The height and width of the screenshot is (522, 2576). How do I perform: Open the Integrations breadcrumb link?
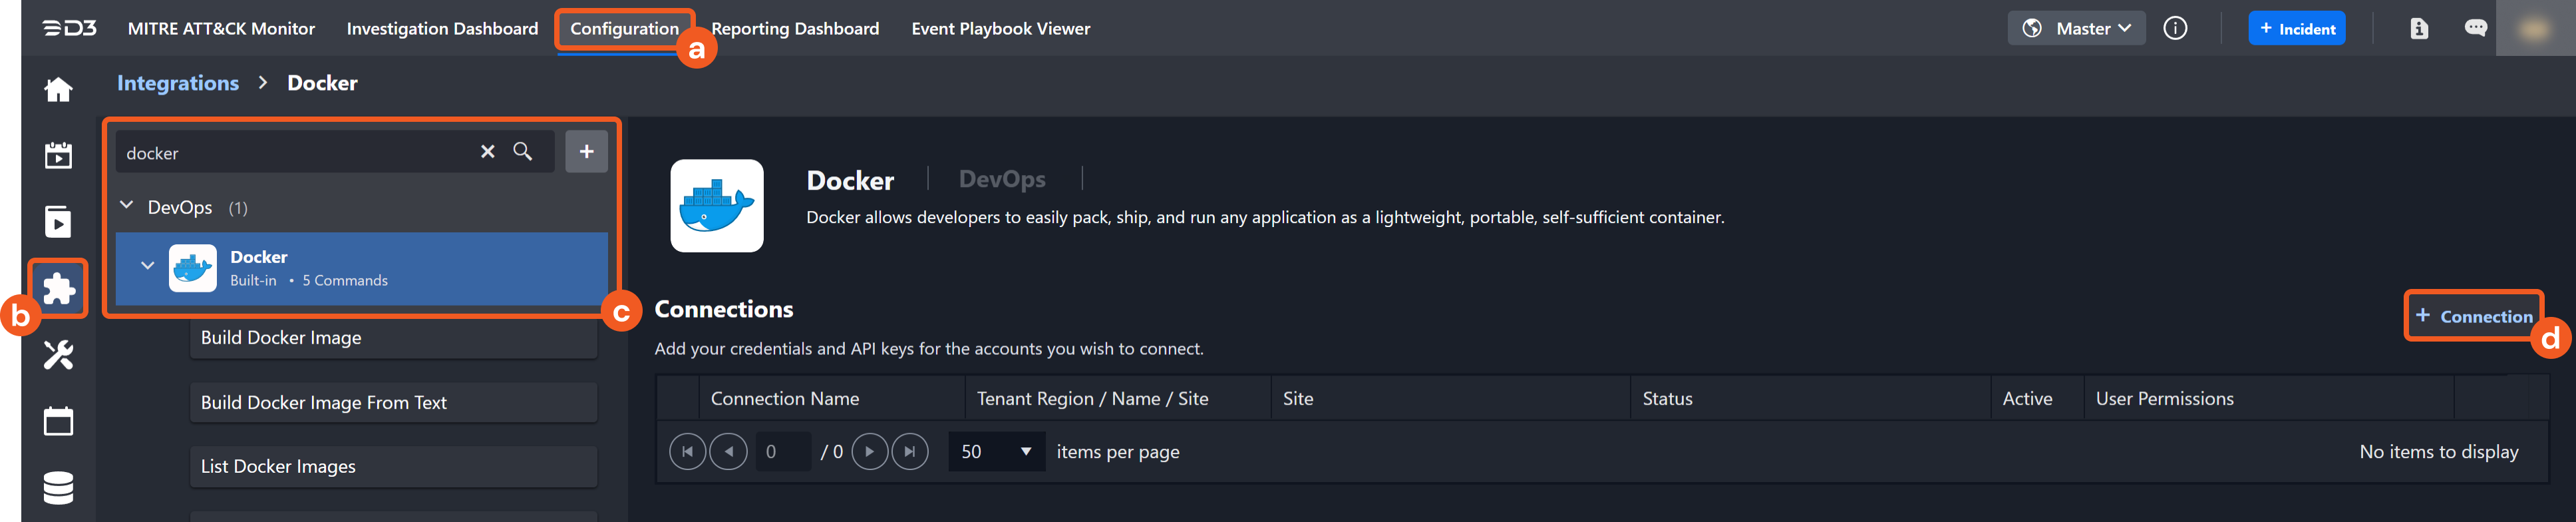click(177, 83)
